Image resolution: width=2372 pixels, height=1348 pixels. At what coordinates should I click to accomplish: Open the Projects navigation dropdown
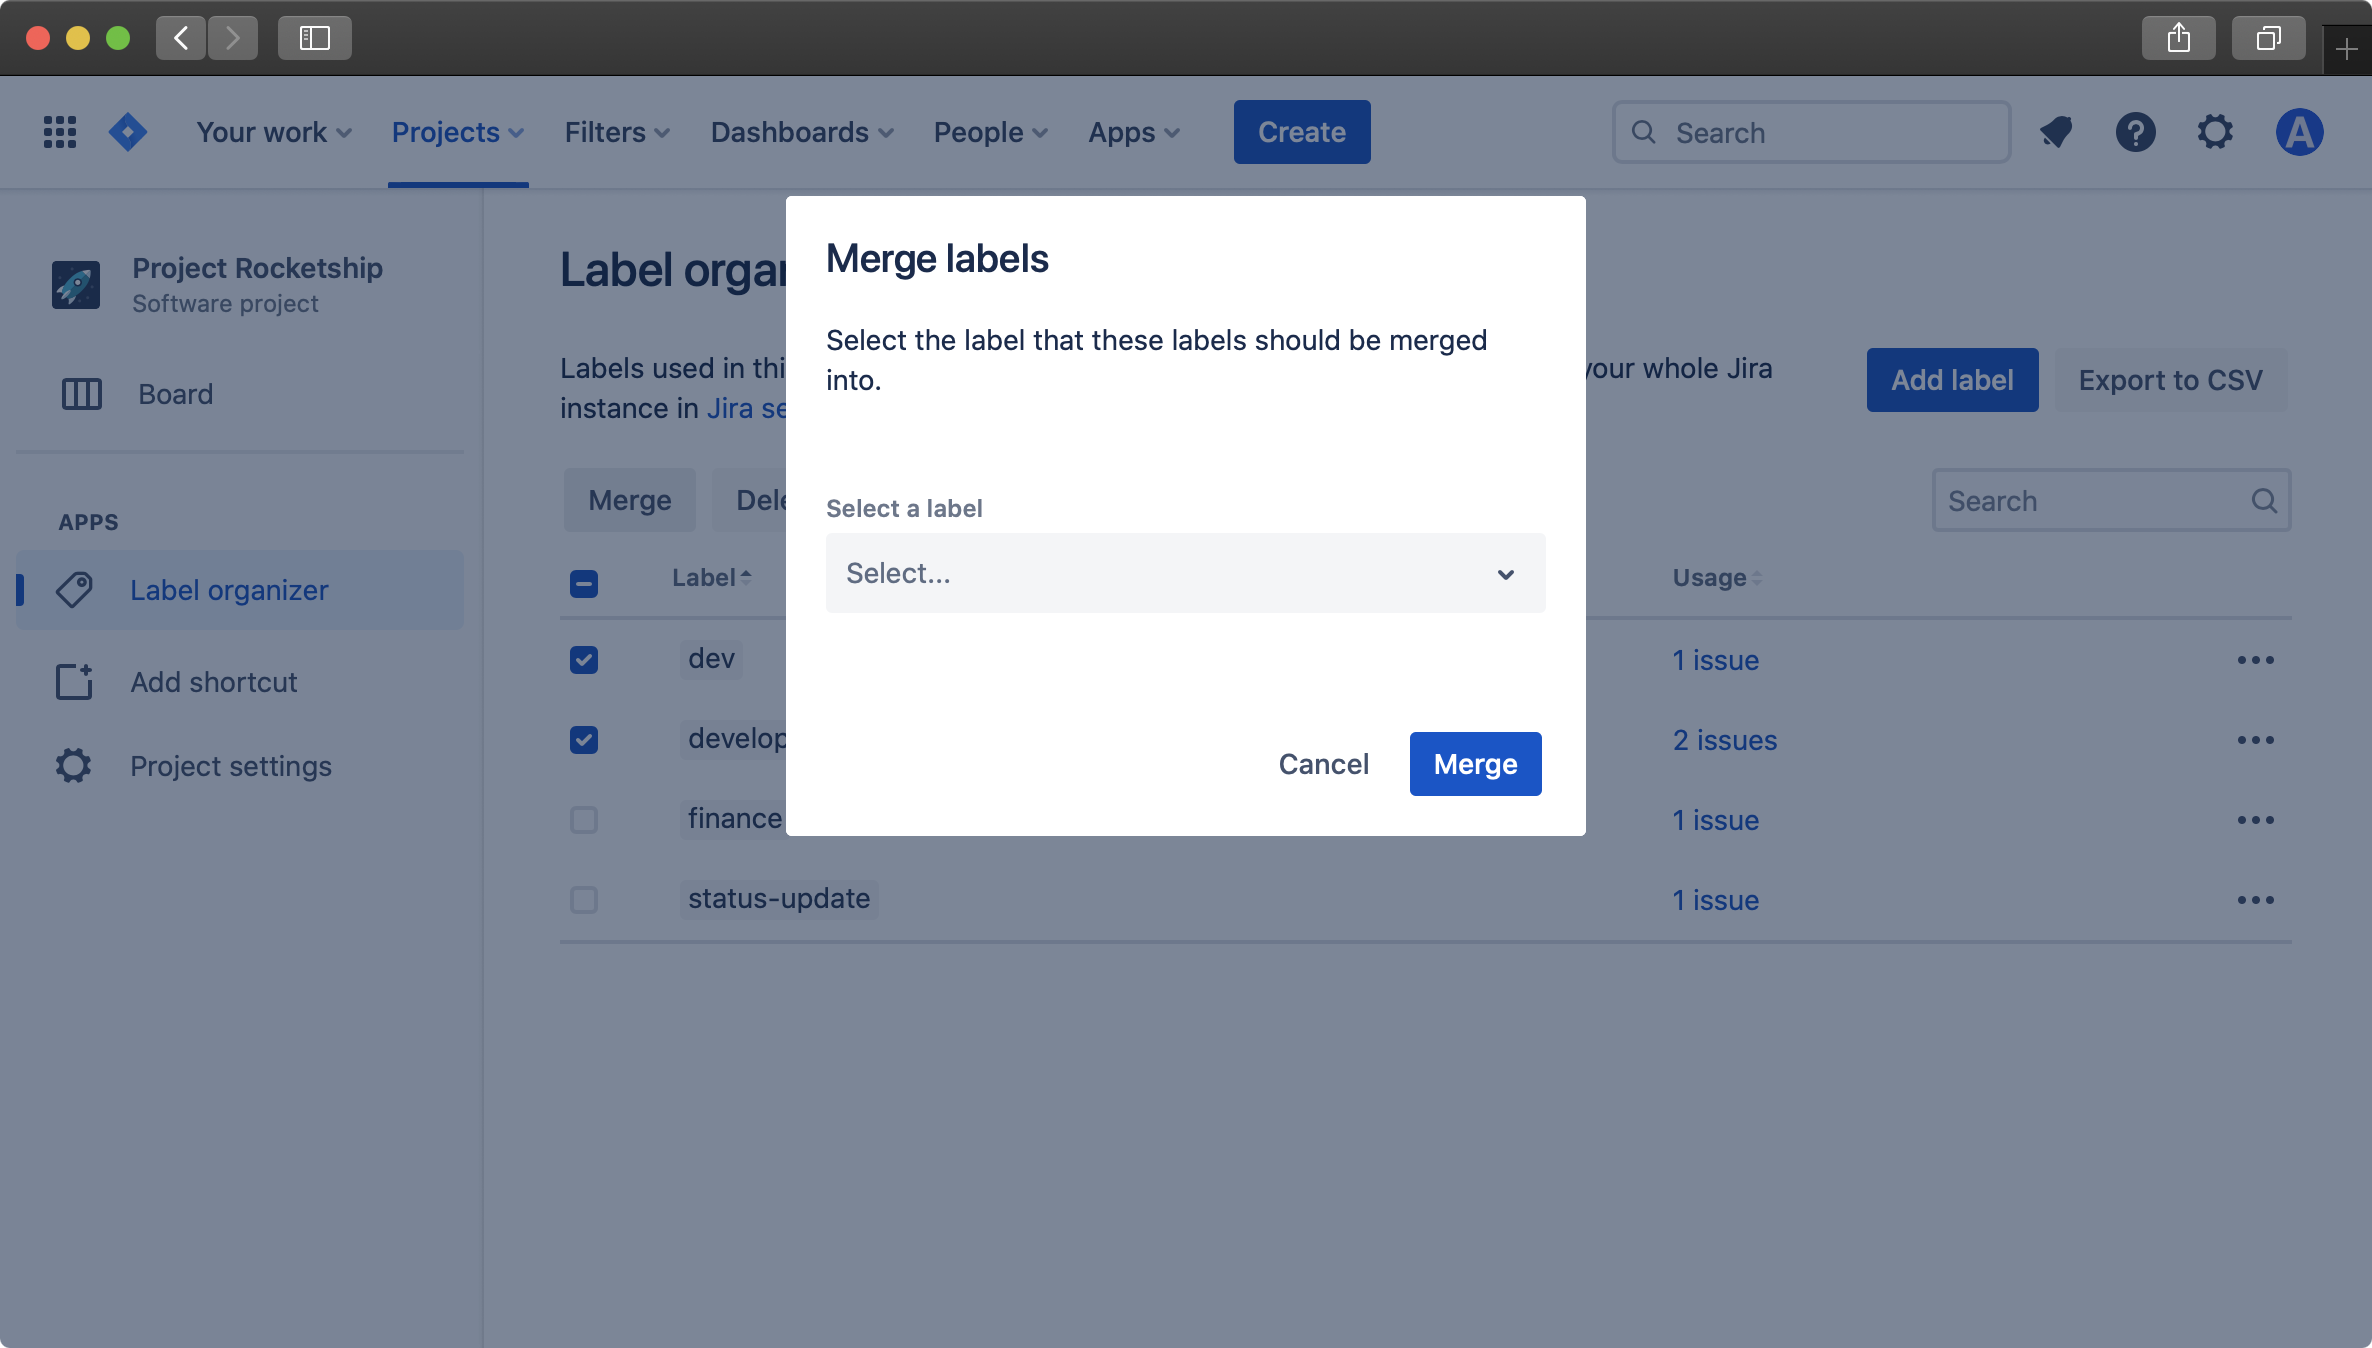click(x=458, y=132)
